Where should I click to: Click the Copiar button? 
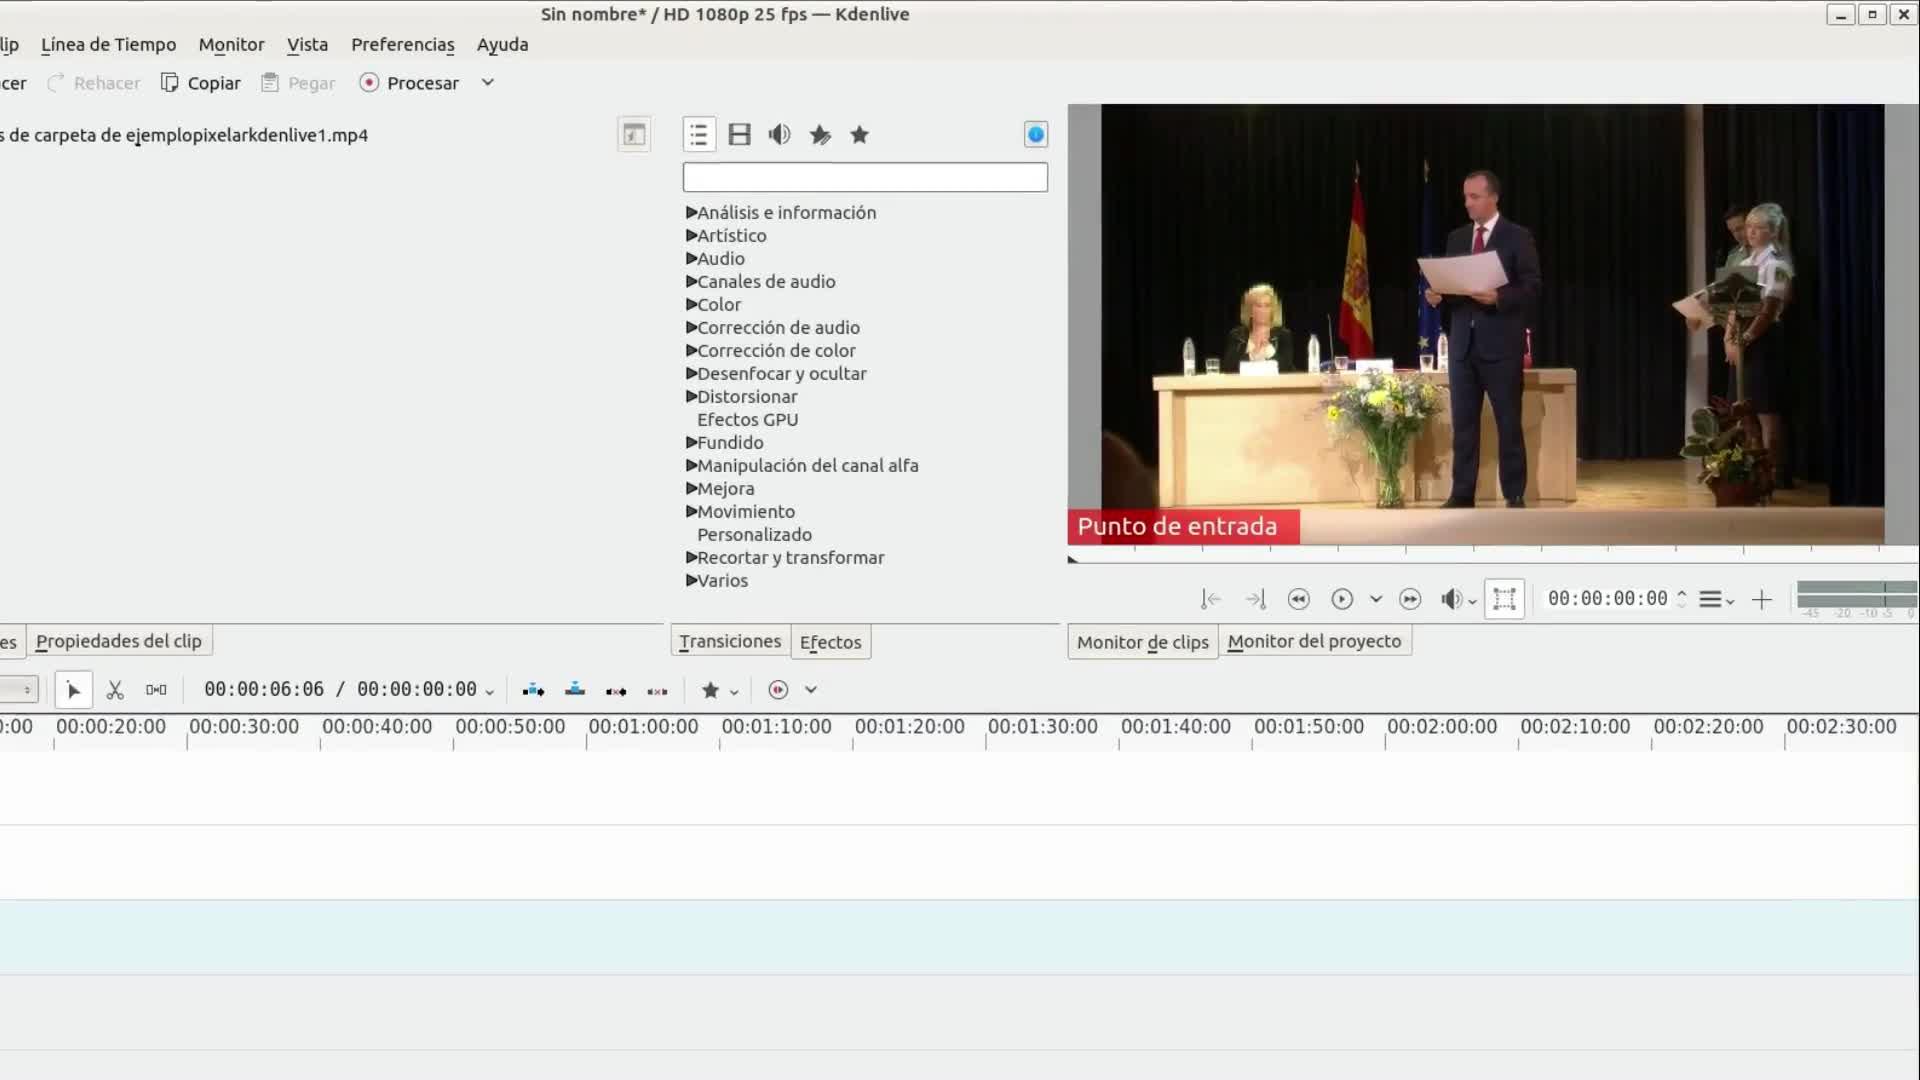(201, 83)
